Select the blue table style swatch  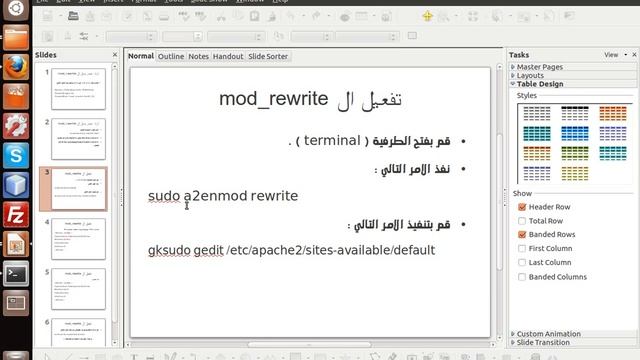(575, 133)
